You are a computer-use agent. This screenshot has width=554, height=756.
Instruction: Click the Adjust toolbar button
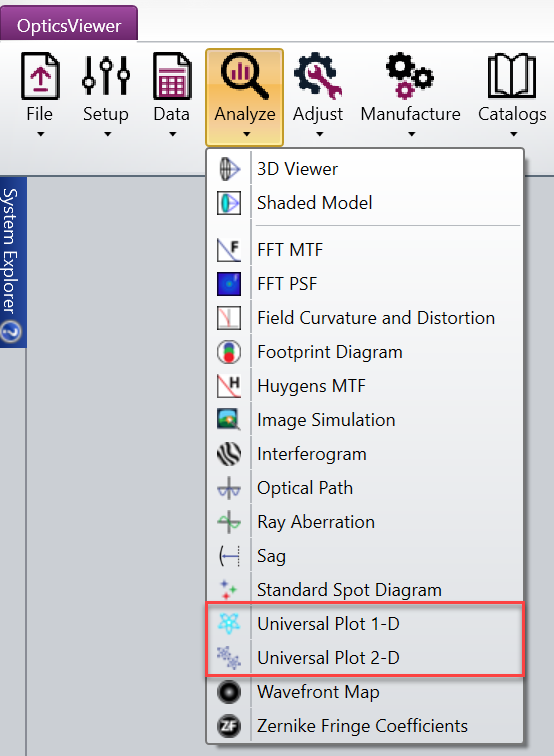pos(318,96)
